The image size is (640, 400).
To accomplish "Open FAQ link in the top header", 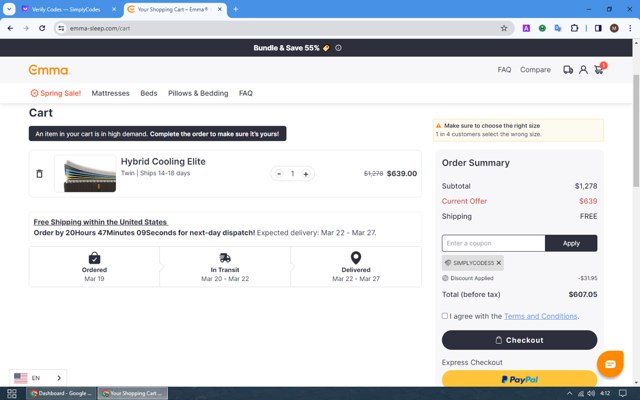I will 504,70.
